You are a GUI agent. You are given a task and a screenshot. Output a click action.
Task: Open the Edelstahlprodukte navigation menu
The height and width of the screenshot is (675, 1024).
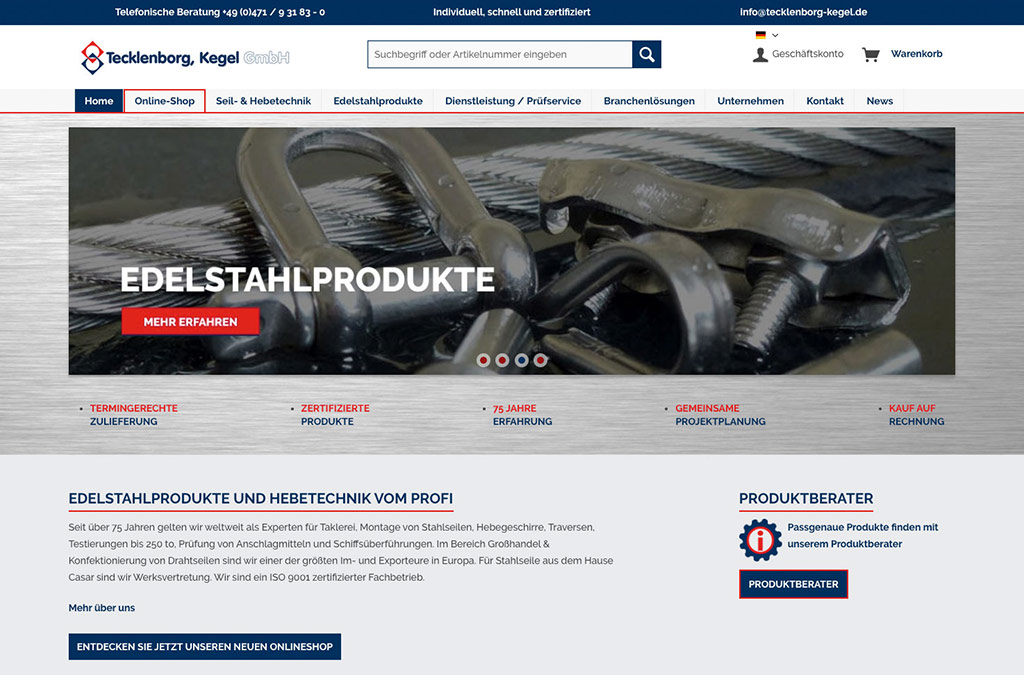[x=378, y=101]
